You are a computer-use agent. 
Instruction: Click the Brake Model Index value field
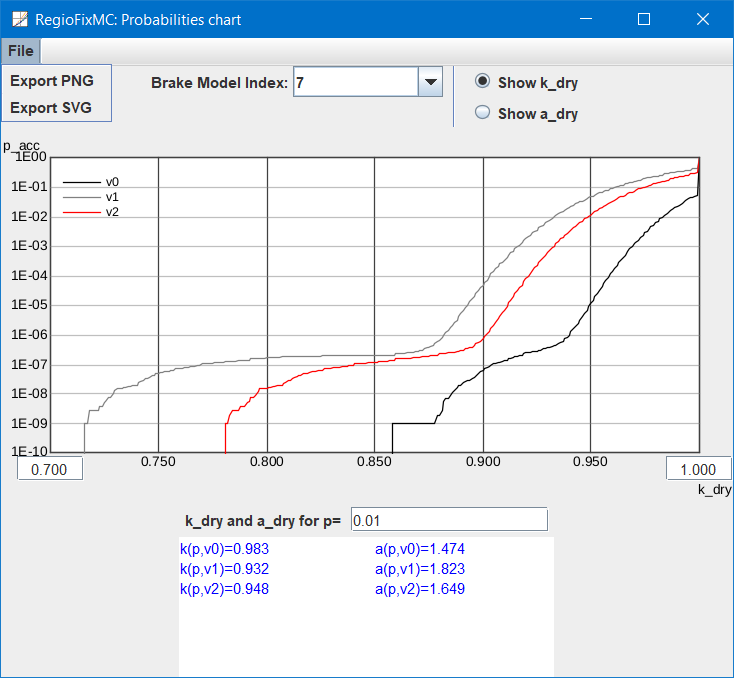(355, 83)
